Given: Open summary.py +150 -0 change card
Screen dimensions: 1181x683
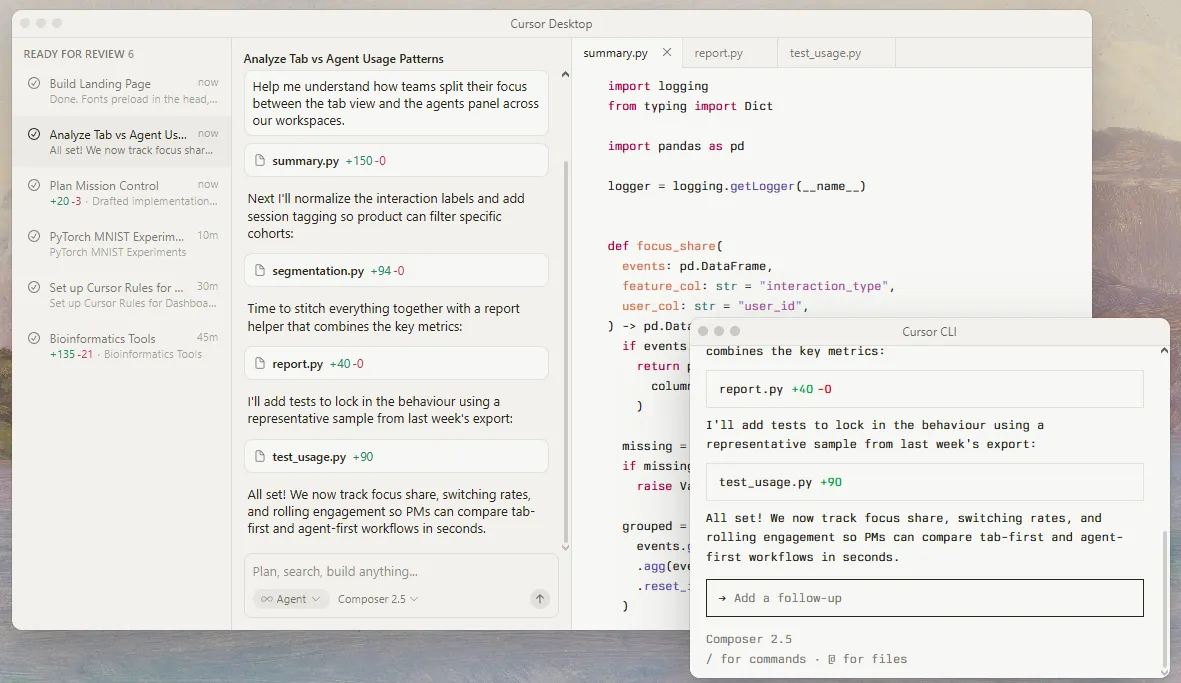Looking at the screenshot, I should point(396,160).
